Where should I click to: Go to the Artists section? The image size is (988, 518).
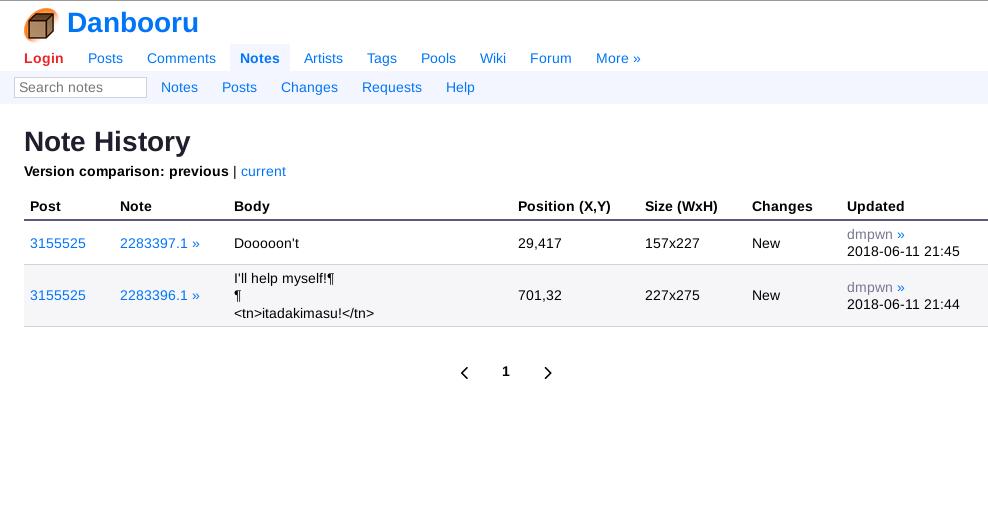point(323,59)
